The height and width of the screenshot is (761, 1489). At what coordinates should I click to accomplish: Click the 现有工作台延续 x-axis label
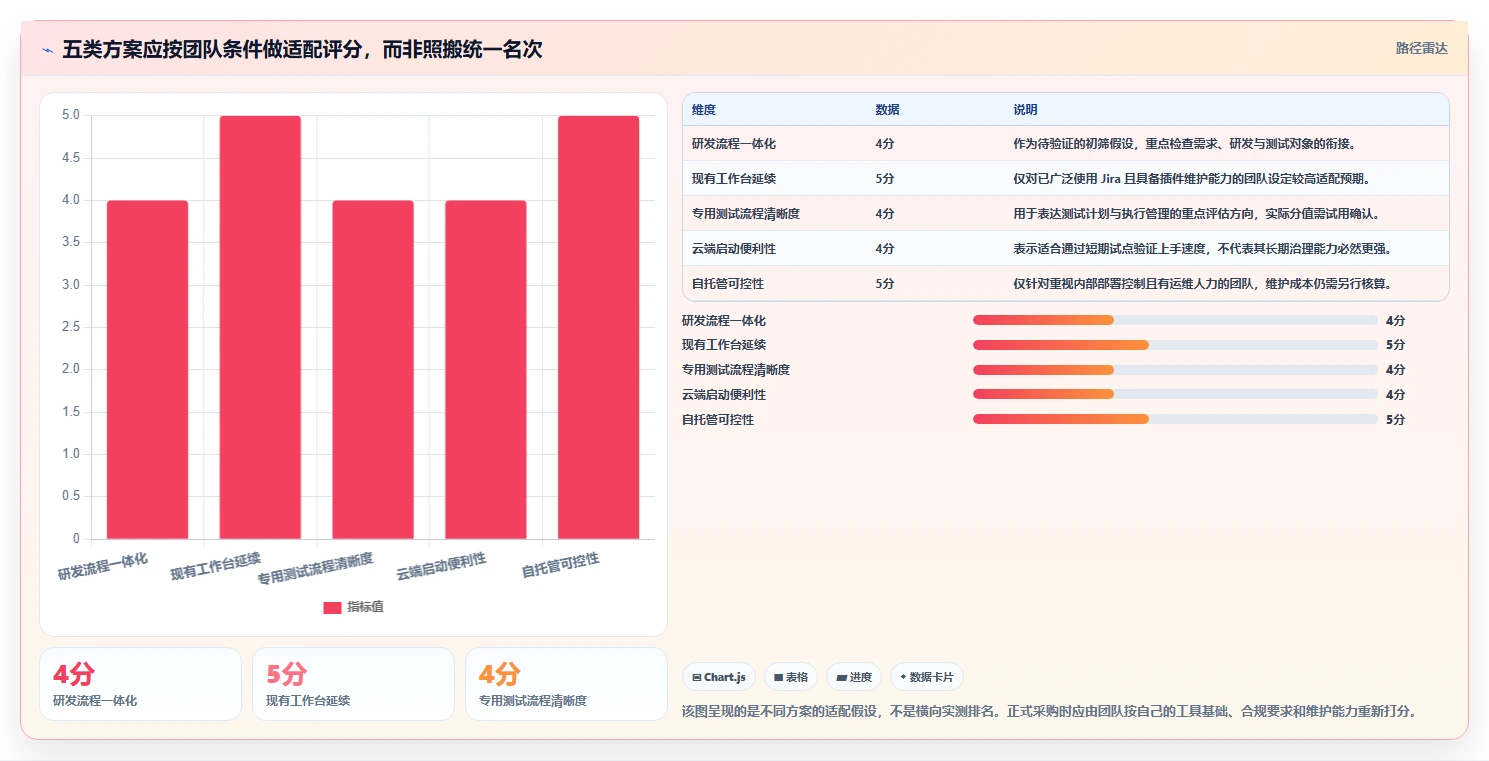[x=215, y=566]
